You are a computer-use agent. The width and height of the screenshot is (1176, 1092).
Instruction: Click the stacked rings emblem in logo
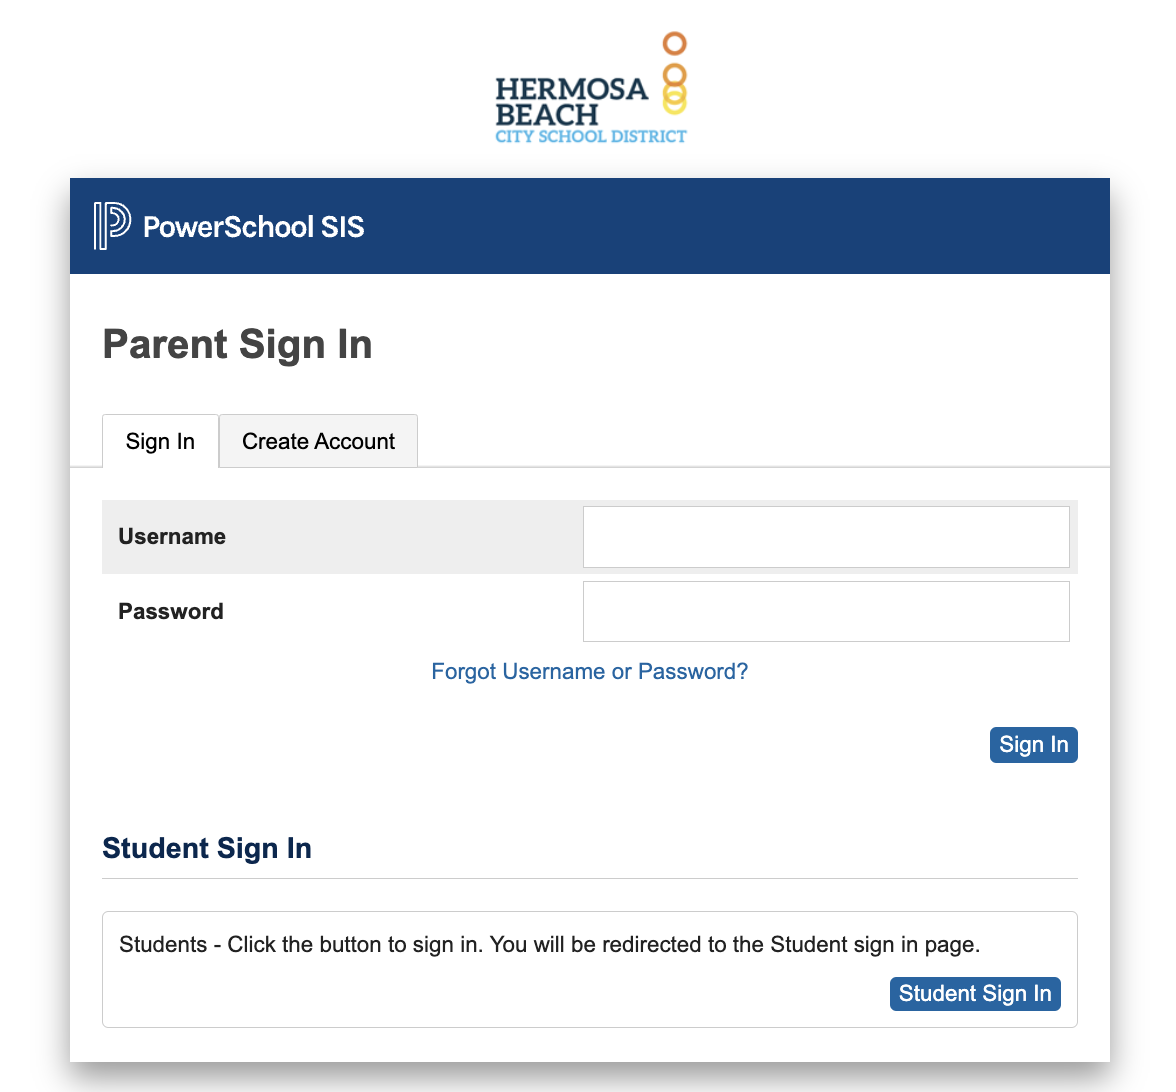pos(674,74)
